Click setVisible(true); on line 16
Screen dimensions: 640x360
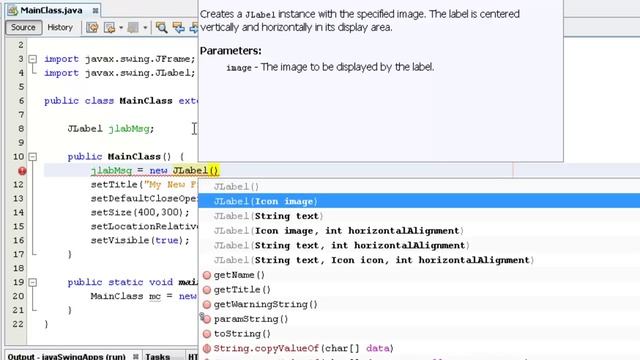(x=140, y=240)
